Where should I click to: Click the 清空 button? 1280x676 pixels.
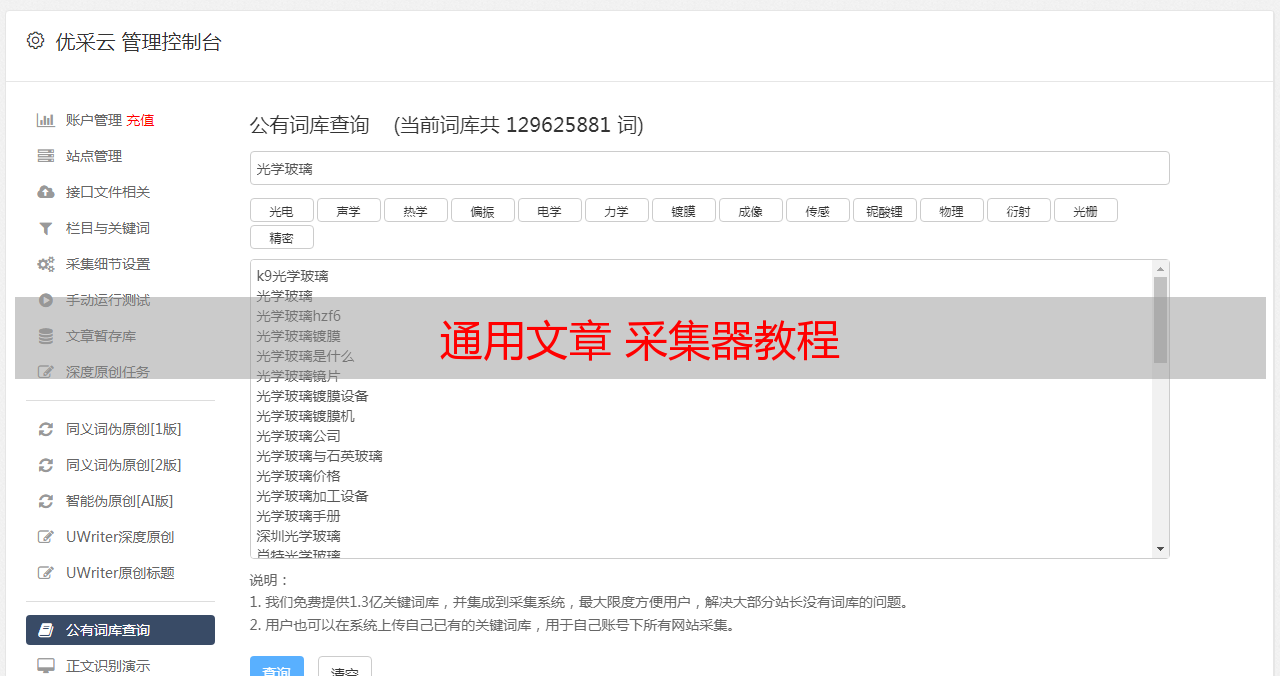click(x=345, y=667)
